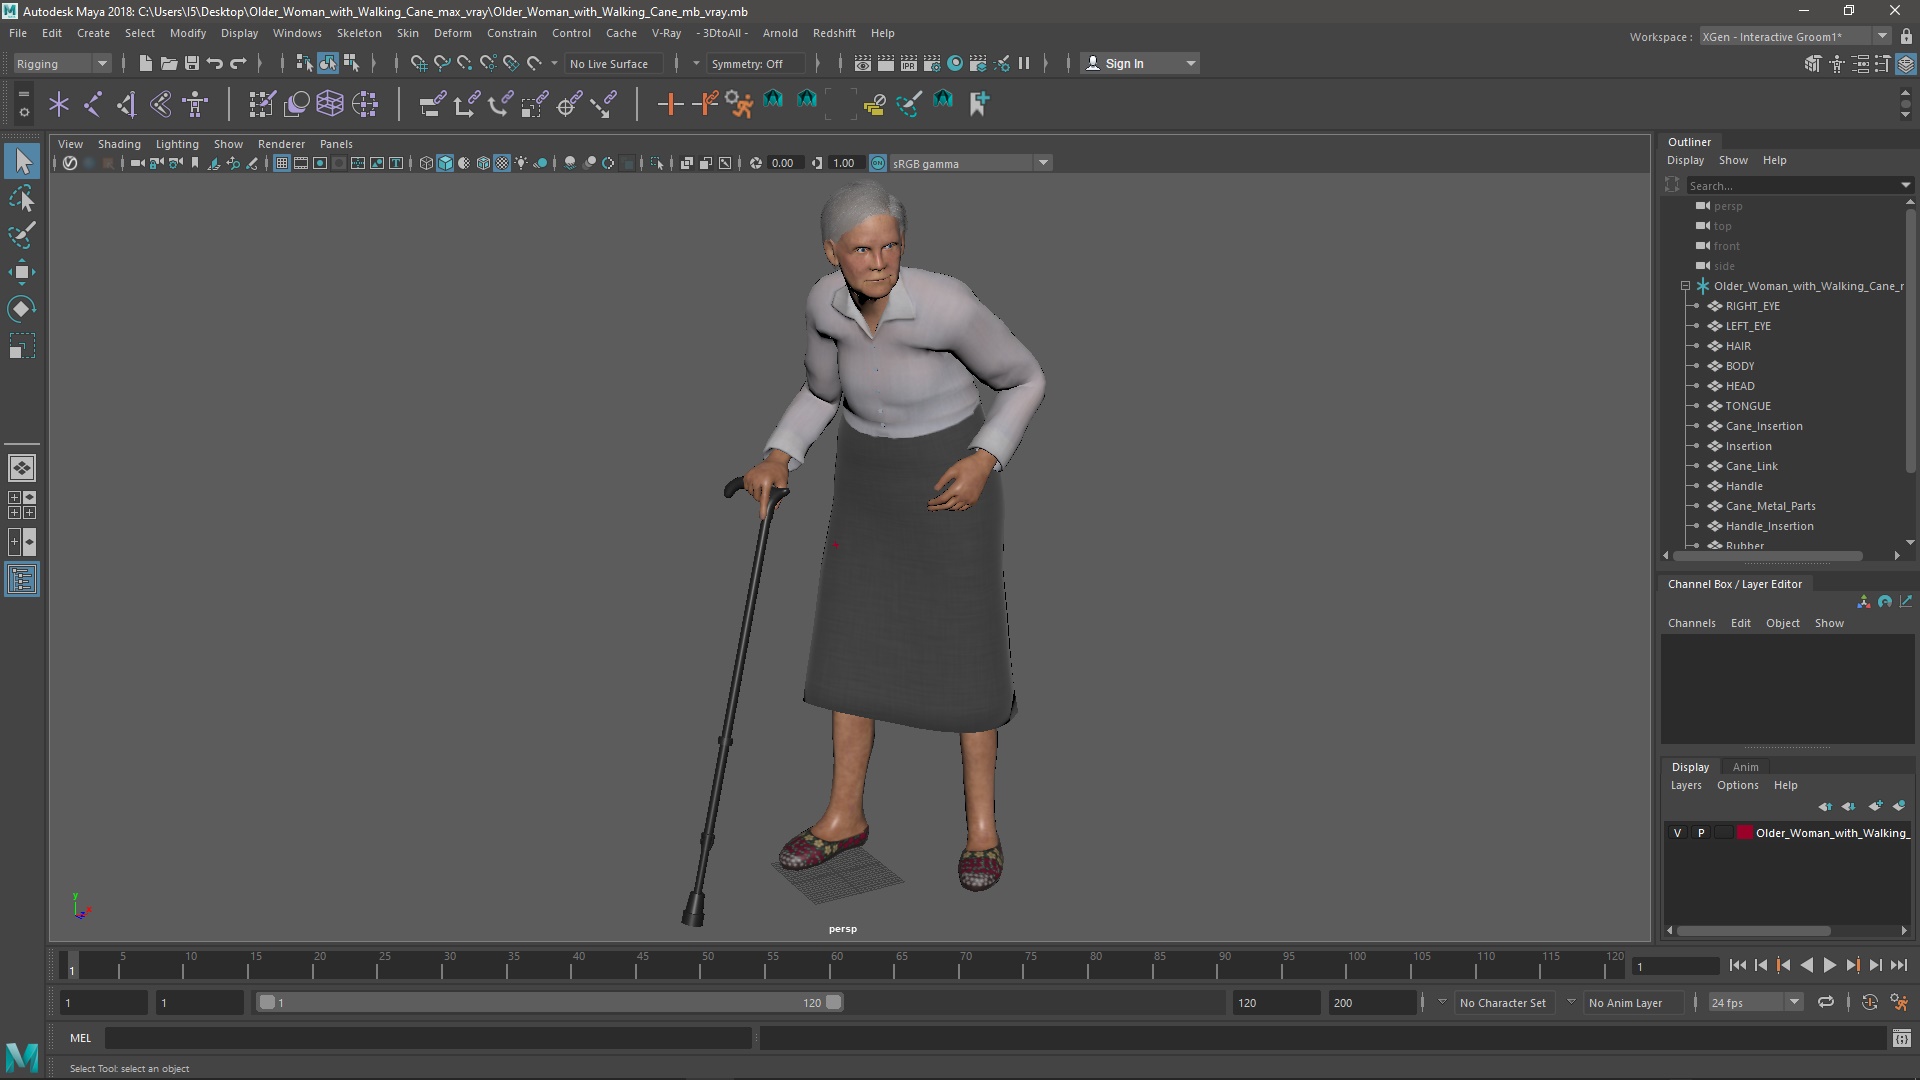Click the Save scene icon

pos(192,63)
